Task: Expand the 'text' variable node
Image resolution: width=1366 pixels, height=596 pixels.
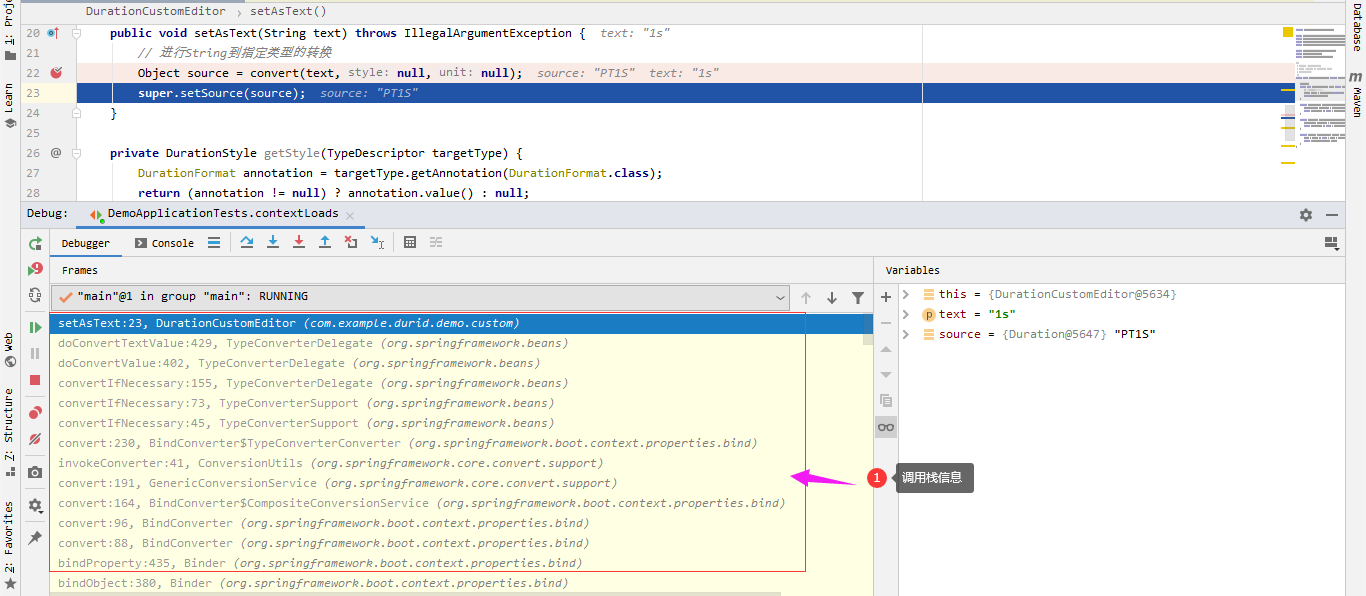Action: coord(906,314)
